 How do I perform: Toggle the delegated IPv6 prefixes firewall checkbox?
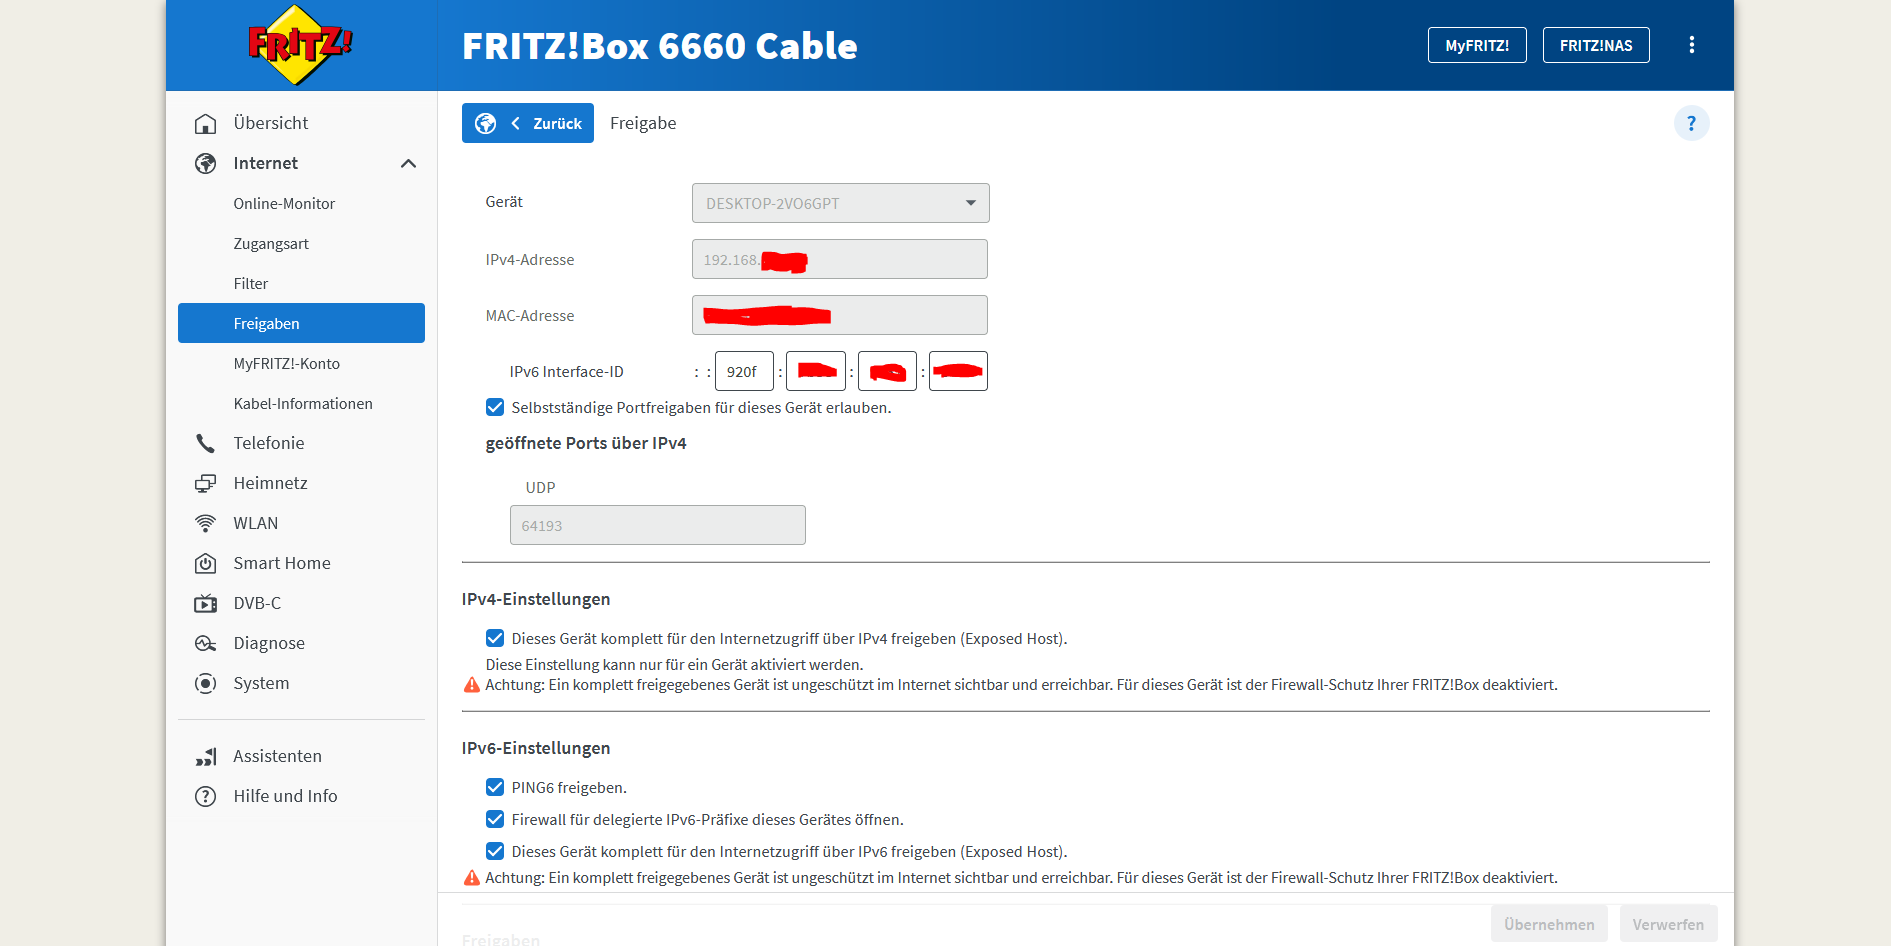coord(495,819)
